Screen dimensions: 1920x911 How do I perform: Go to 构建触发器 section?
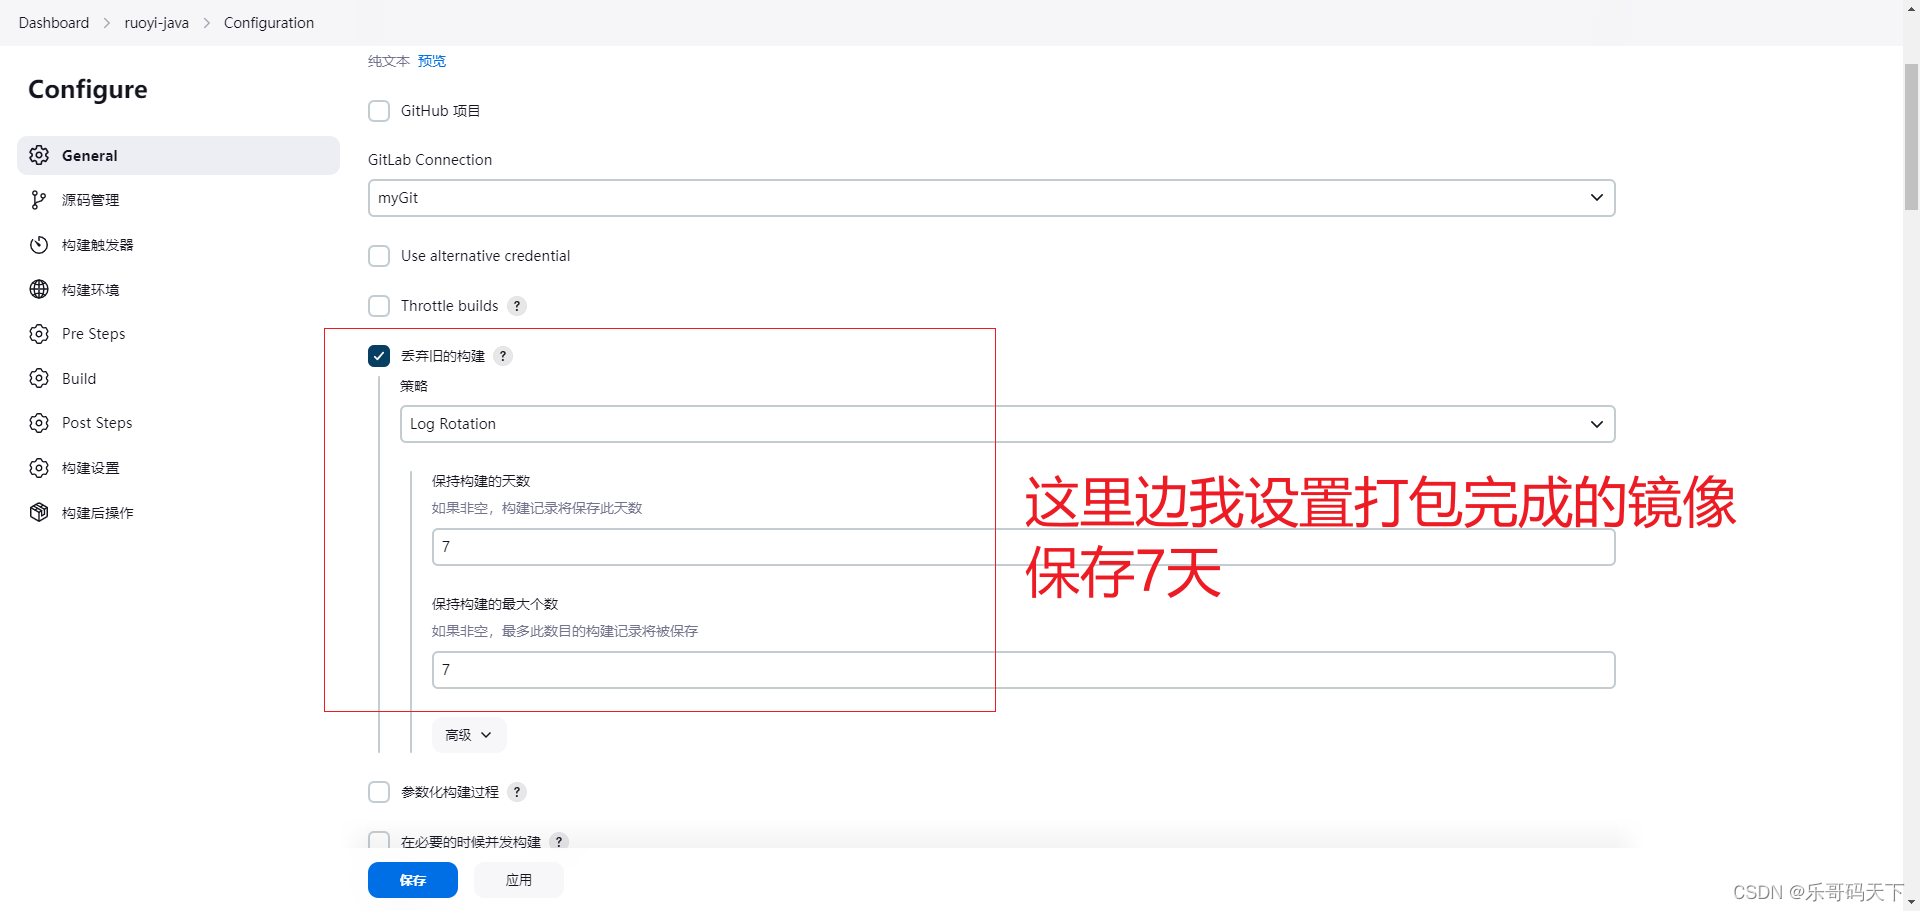coord(178,245)
